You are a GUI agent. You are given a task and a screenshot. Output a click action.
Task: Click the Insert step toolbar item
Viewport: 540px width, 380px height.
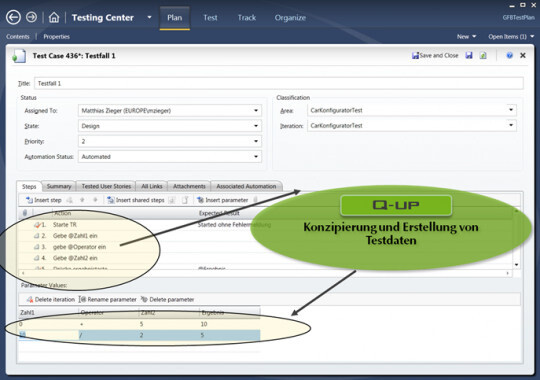(44, 200)
